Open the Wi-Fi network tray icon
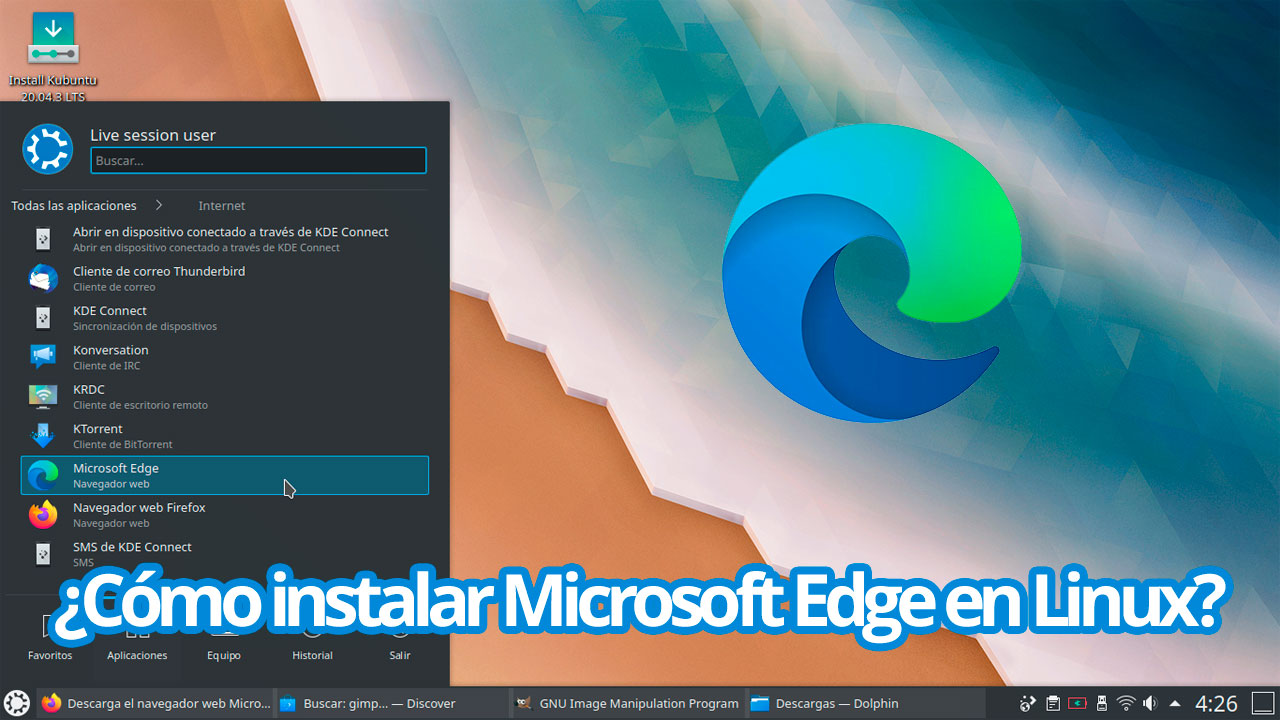This screenshot has height=720, width=1280. click(1127, 703)
